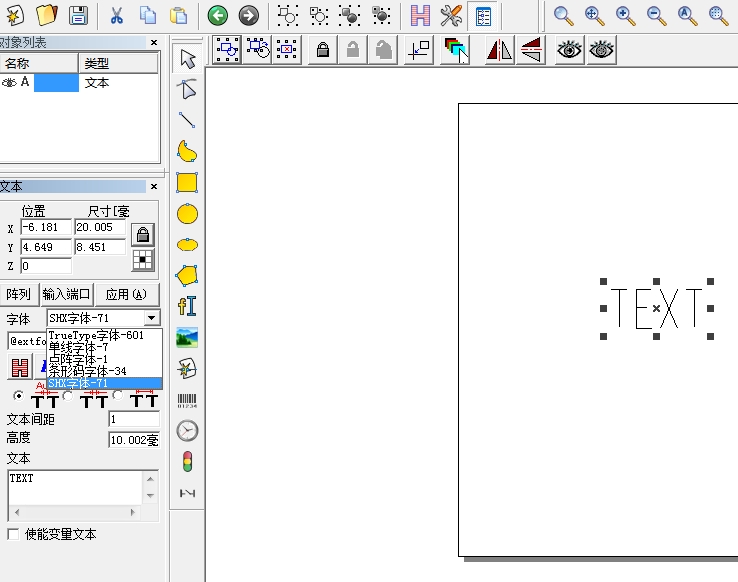Click the 文本间距 spacing input field
The height and width of the screenshot is (582, 738).
point(134,419)
